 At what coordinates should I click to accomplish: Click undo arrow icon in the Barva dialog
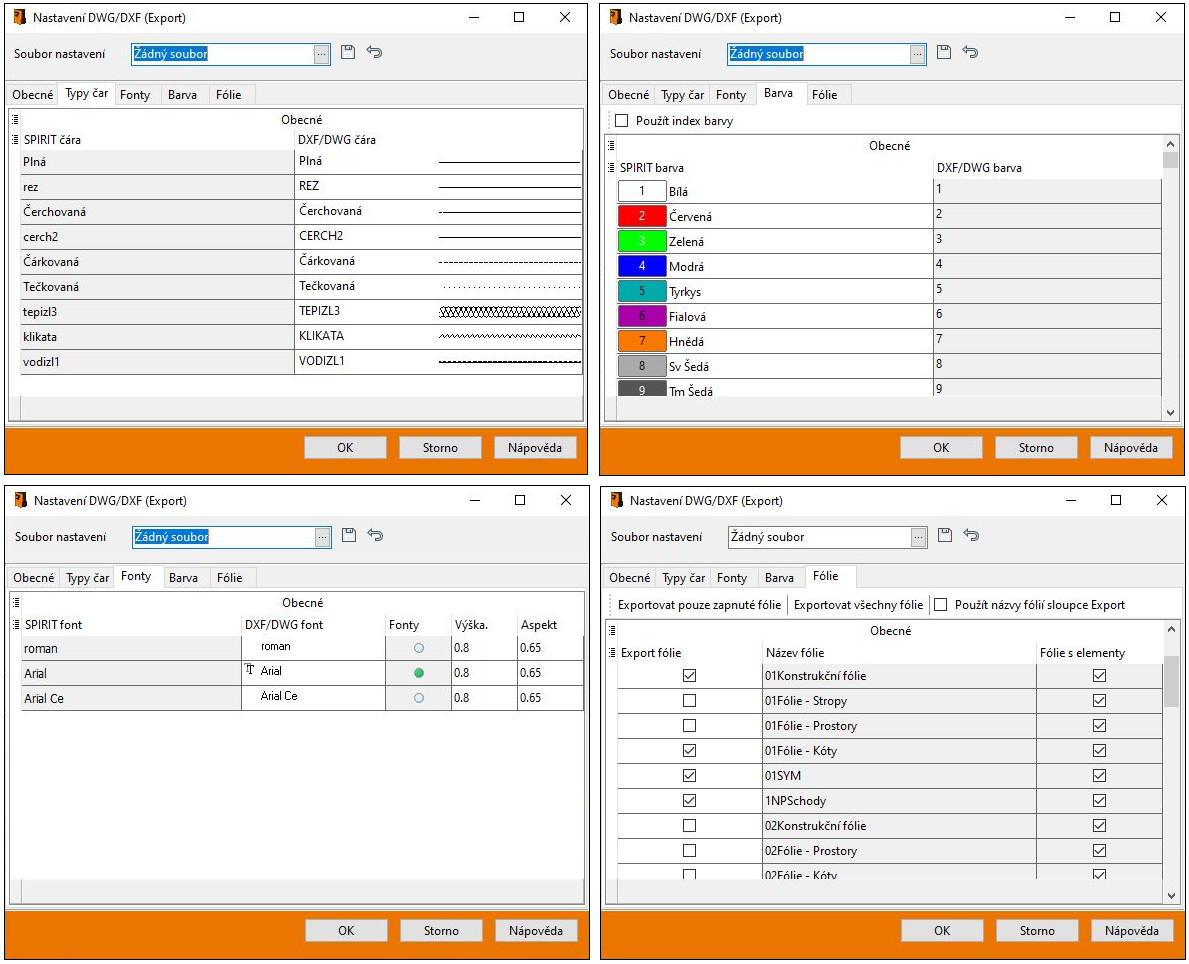coord(970,53)
